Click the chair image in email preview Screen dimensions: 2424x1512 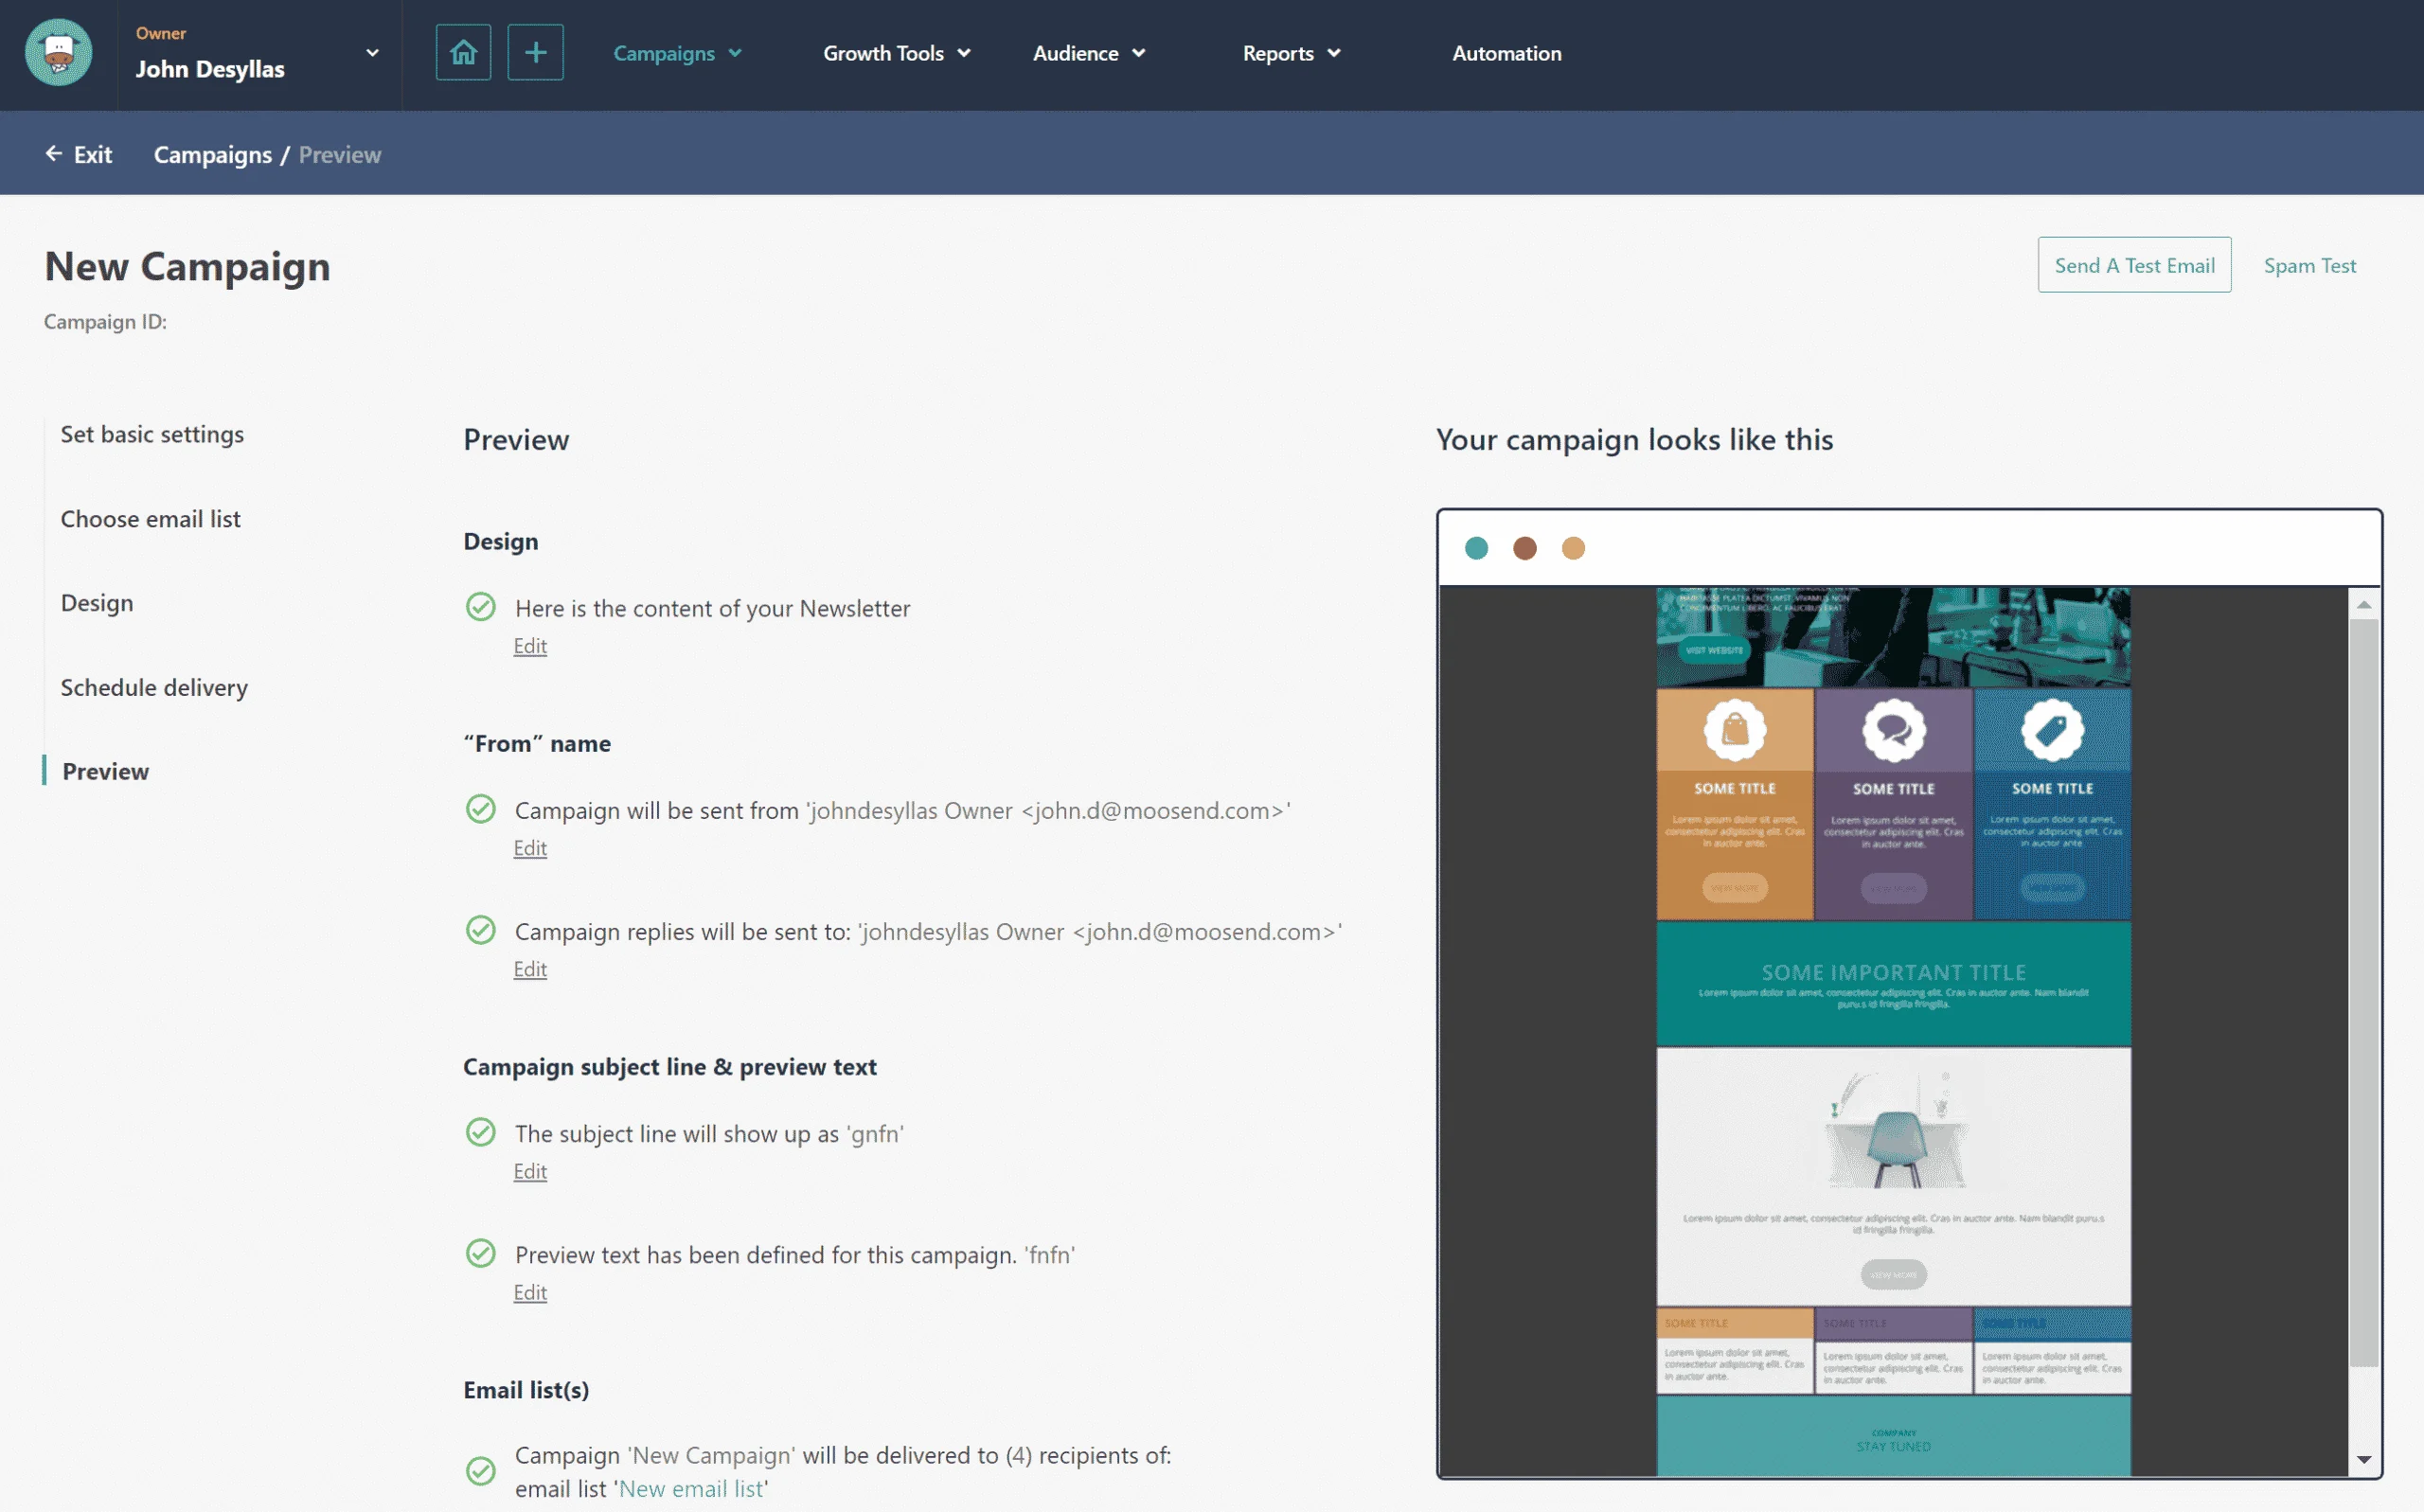tap(1895, 1130)
